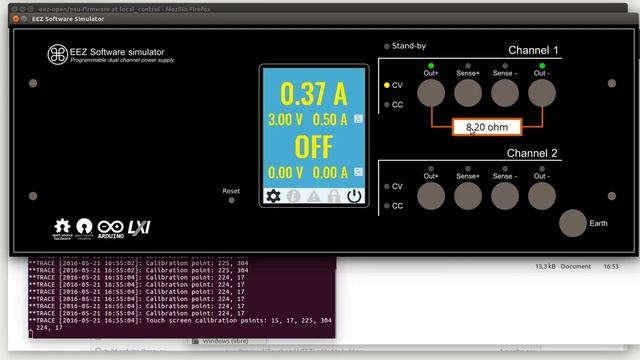
Task: Click the open source hardware gear logo
Action: coord(62,229)
